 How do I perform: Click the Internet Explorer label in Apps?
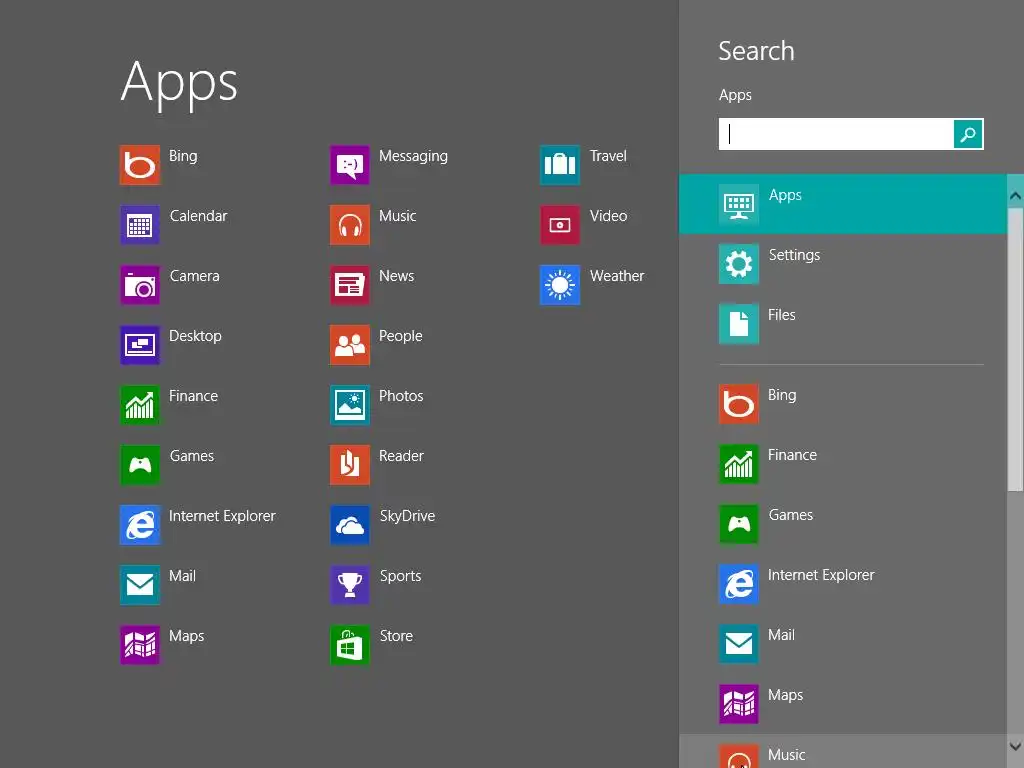click(222, 516)
